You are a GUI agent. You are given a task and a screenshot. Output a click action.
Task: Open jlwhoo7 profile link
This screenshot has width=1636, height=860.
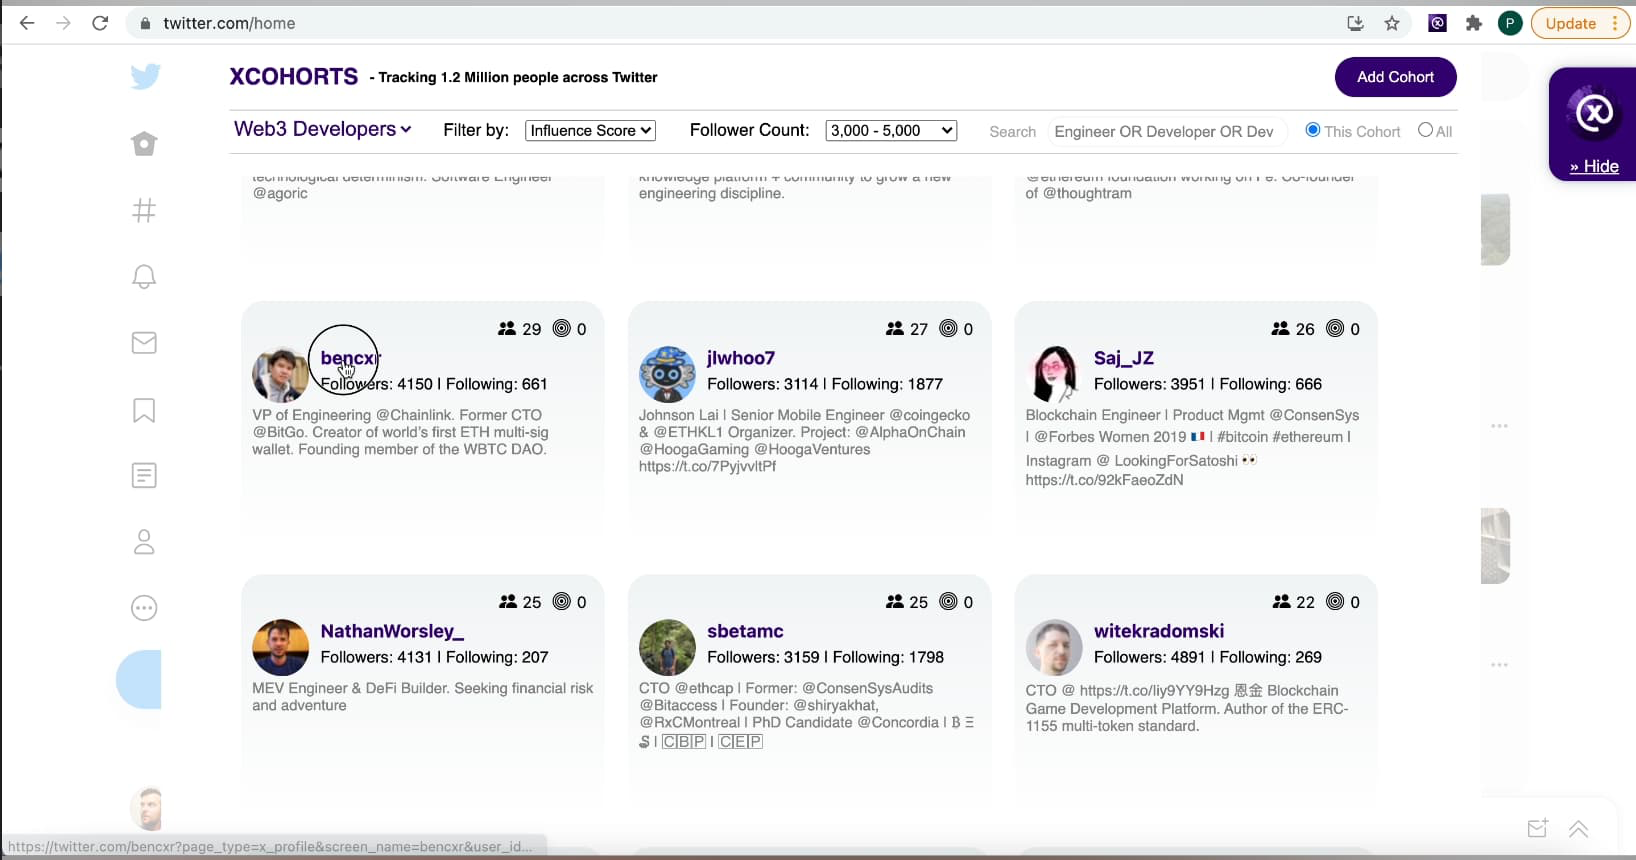point(740,358)
